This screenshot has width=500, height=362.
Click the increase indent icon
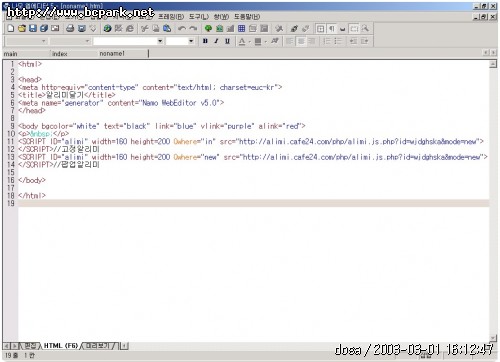[365, 41]
